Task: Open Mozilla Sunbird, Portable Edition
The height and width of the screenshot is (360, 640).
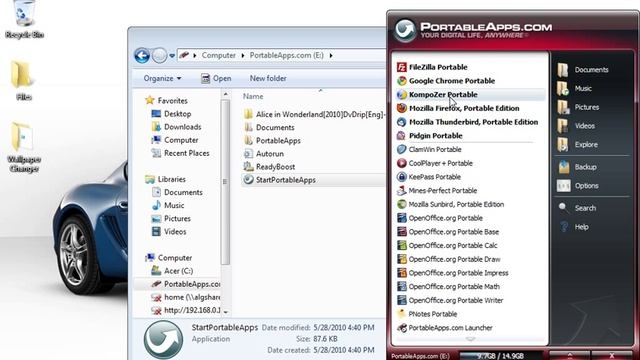Action: 450,204
